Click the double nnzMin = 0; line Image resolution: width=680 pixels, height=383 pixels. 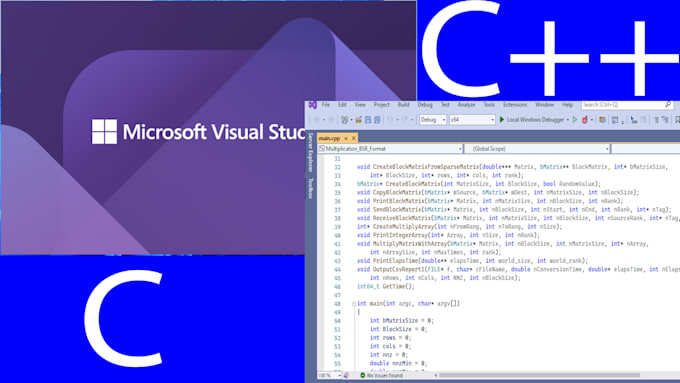[x=398, y=363]
